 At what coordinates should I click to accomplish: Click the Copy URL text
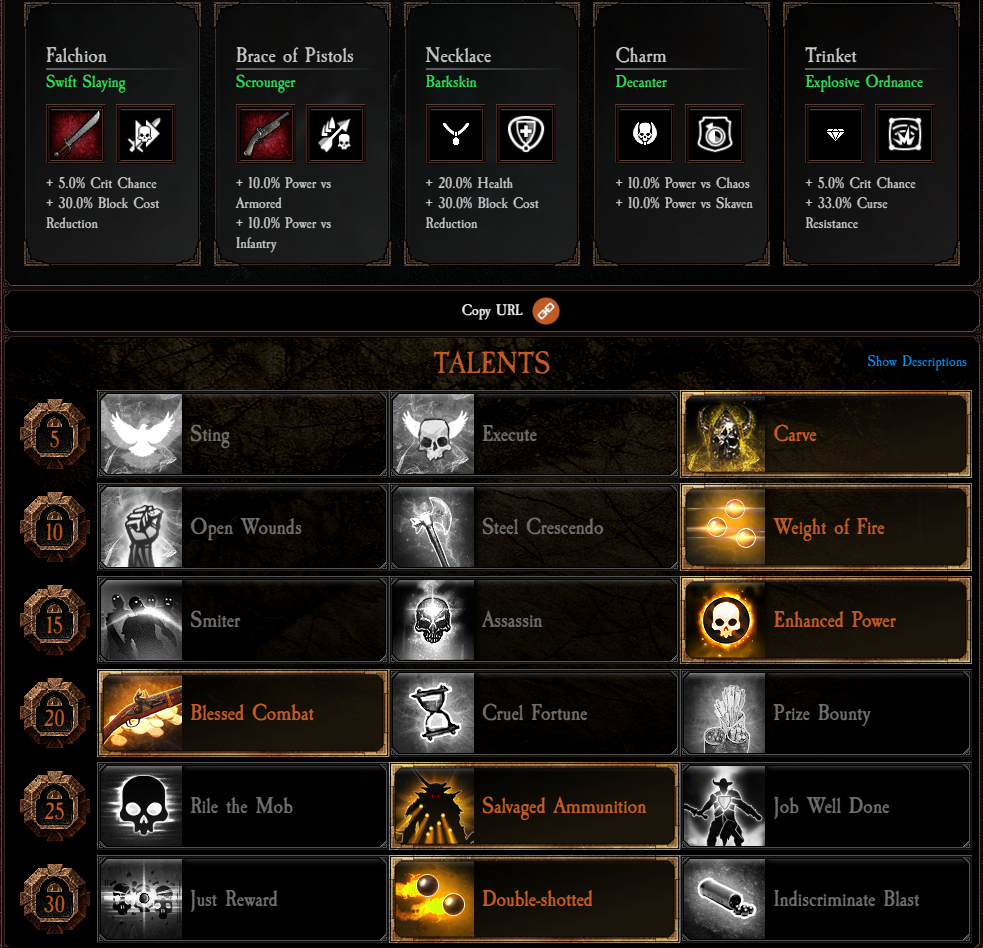pos(492,310)
